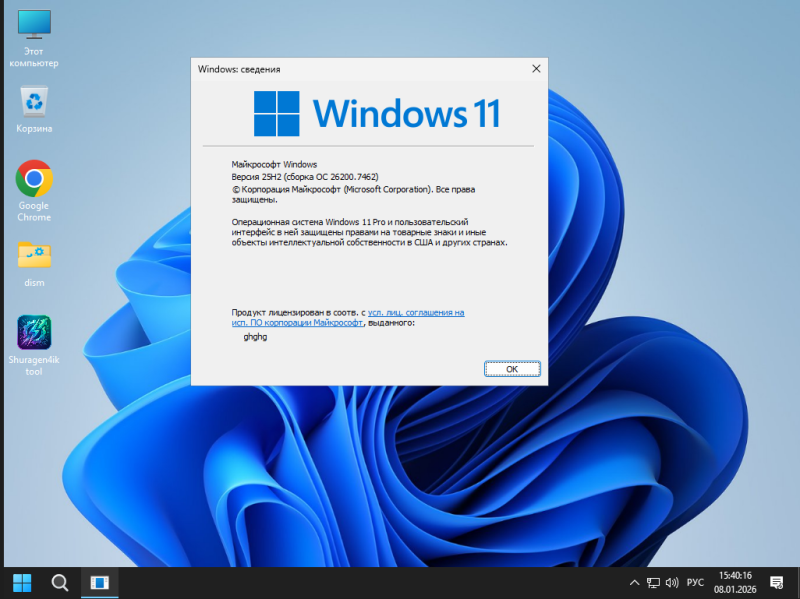Select the dism folder on the desktop
Screen dimensions: 800x599
click(34, 262)
